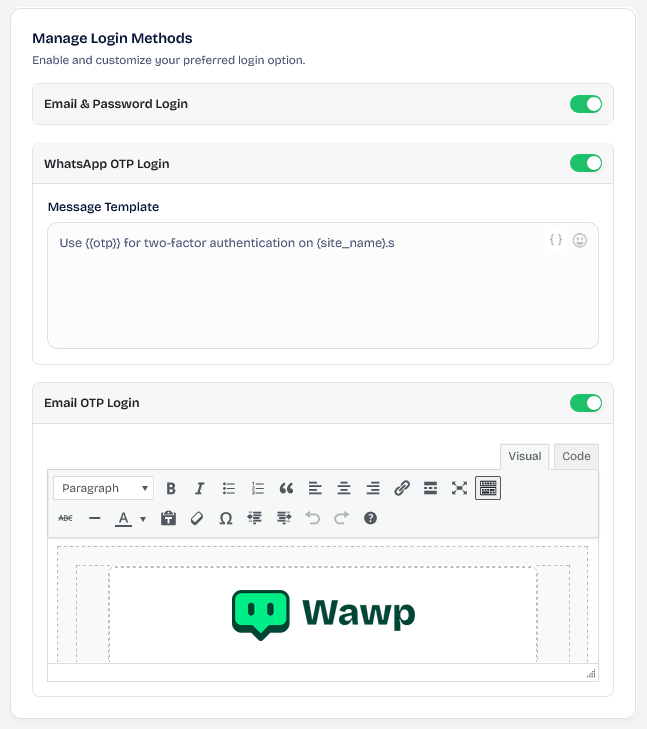Click the emoji picker in Message Template

580,240
